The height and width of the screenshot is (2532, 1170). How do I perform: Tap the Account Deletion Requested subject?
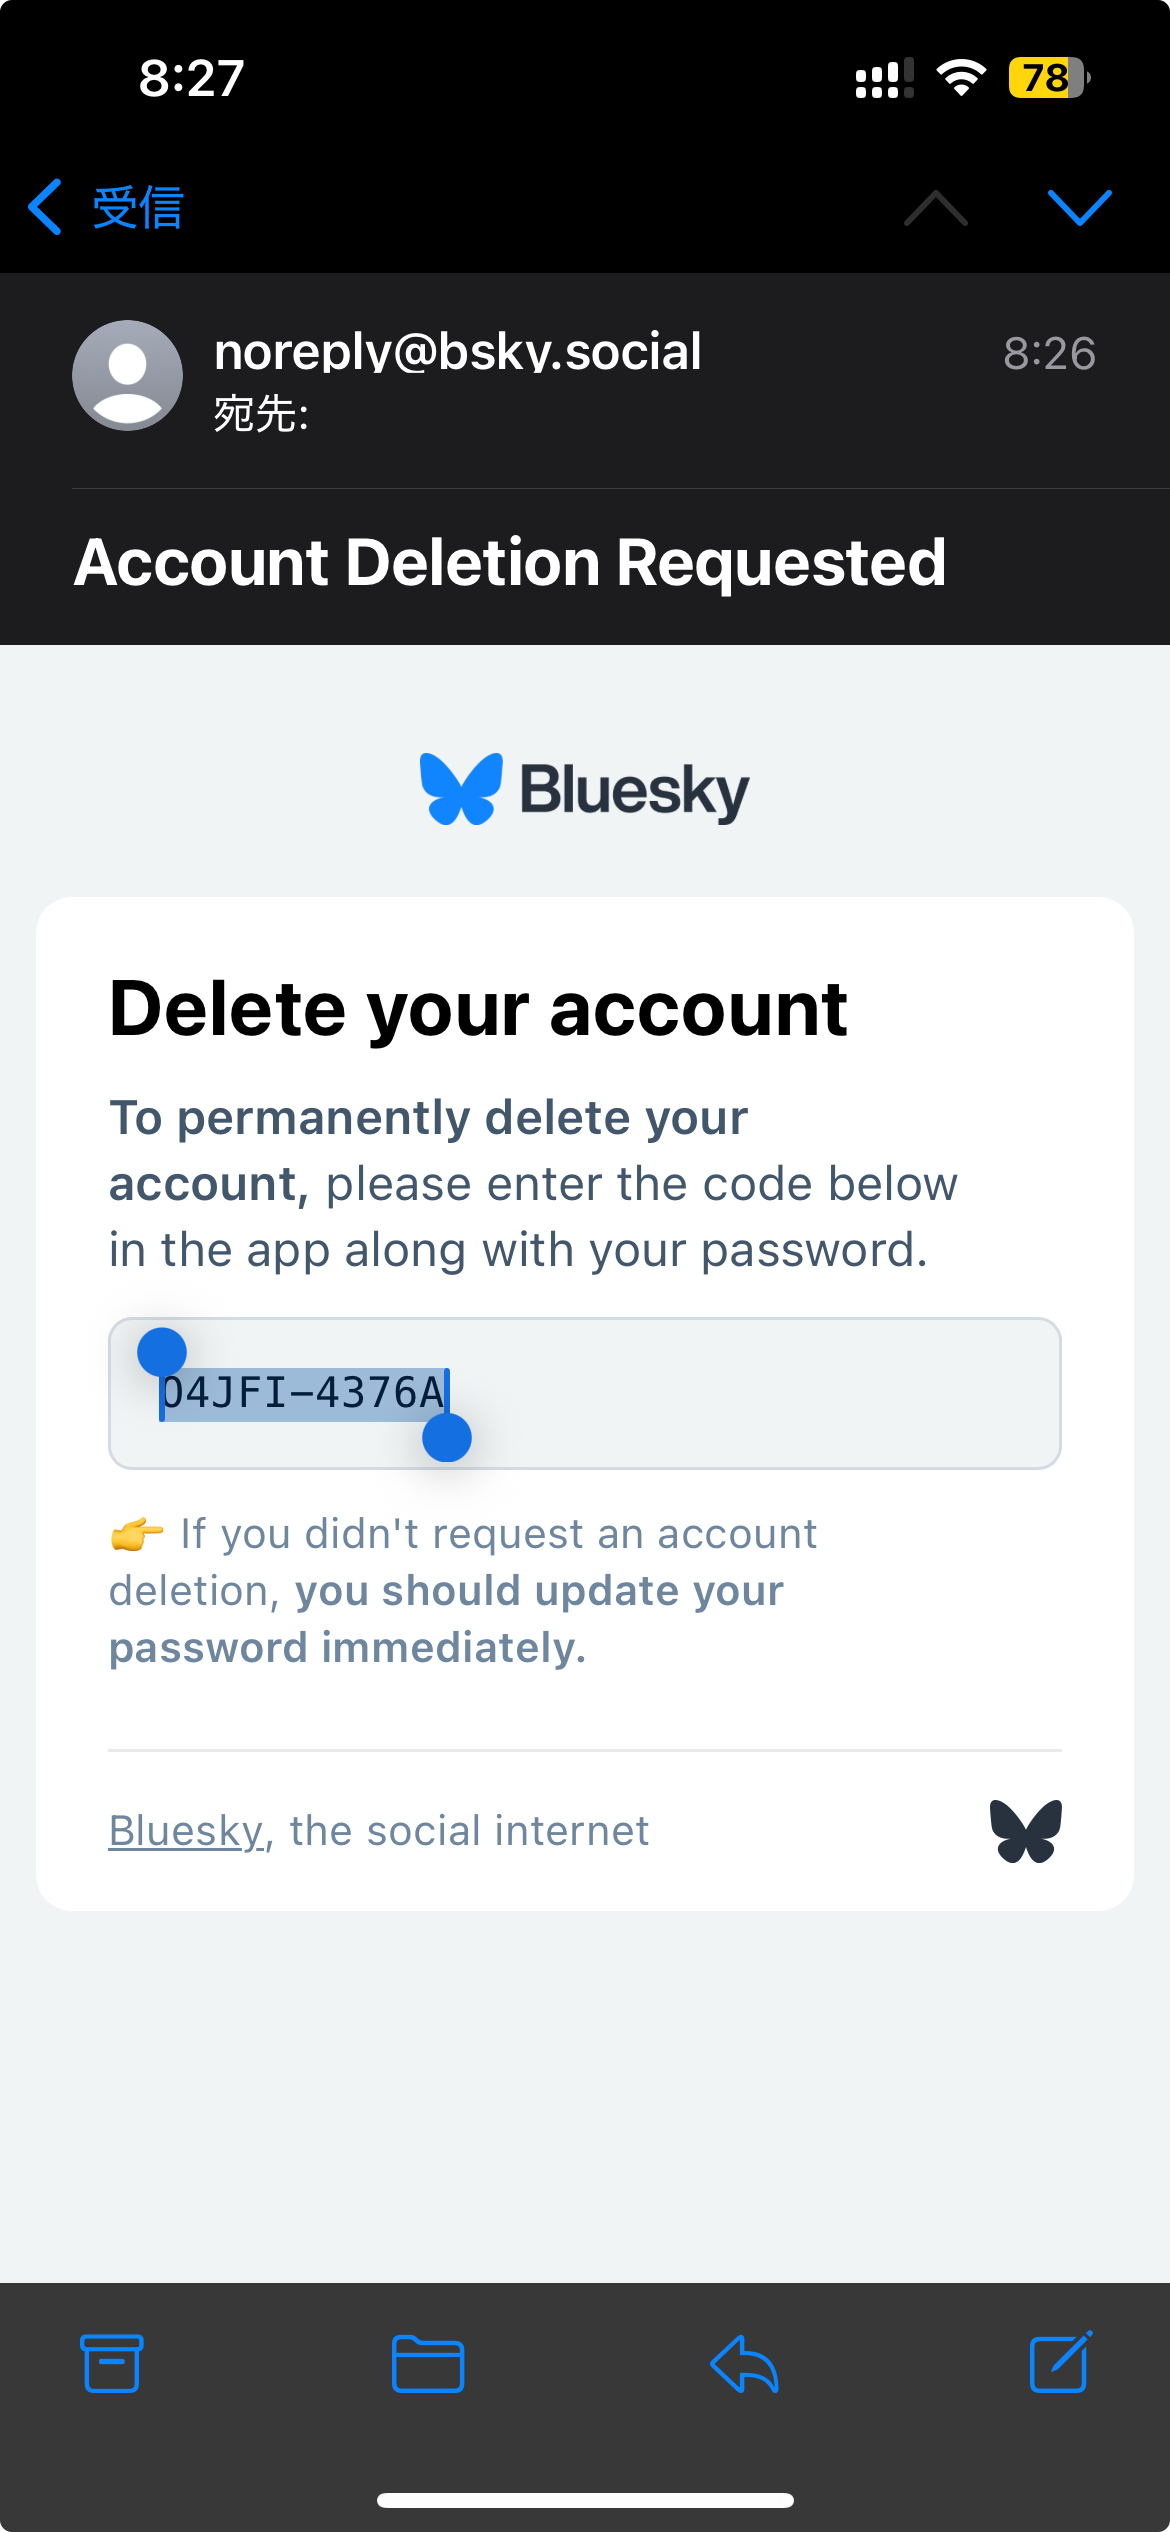pos(510,562)
